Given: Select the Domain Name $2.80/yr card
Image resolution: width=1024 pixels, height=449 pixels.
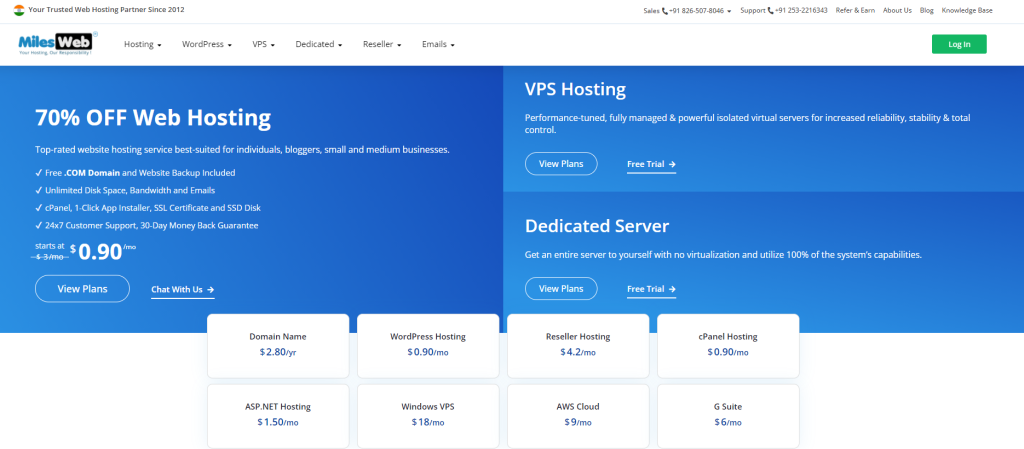Looking at the screenshot, I should tap(278, 346).
